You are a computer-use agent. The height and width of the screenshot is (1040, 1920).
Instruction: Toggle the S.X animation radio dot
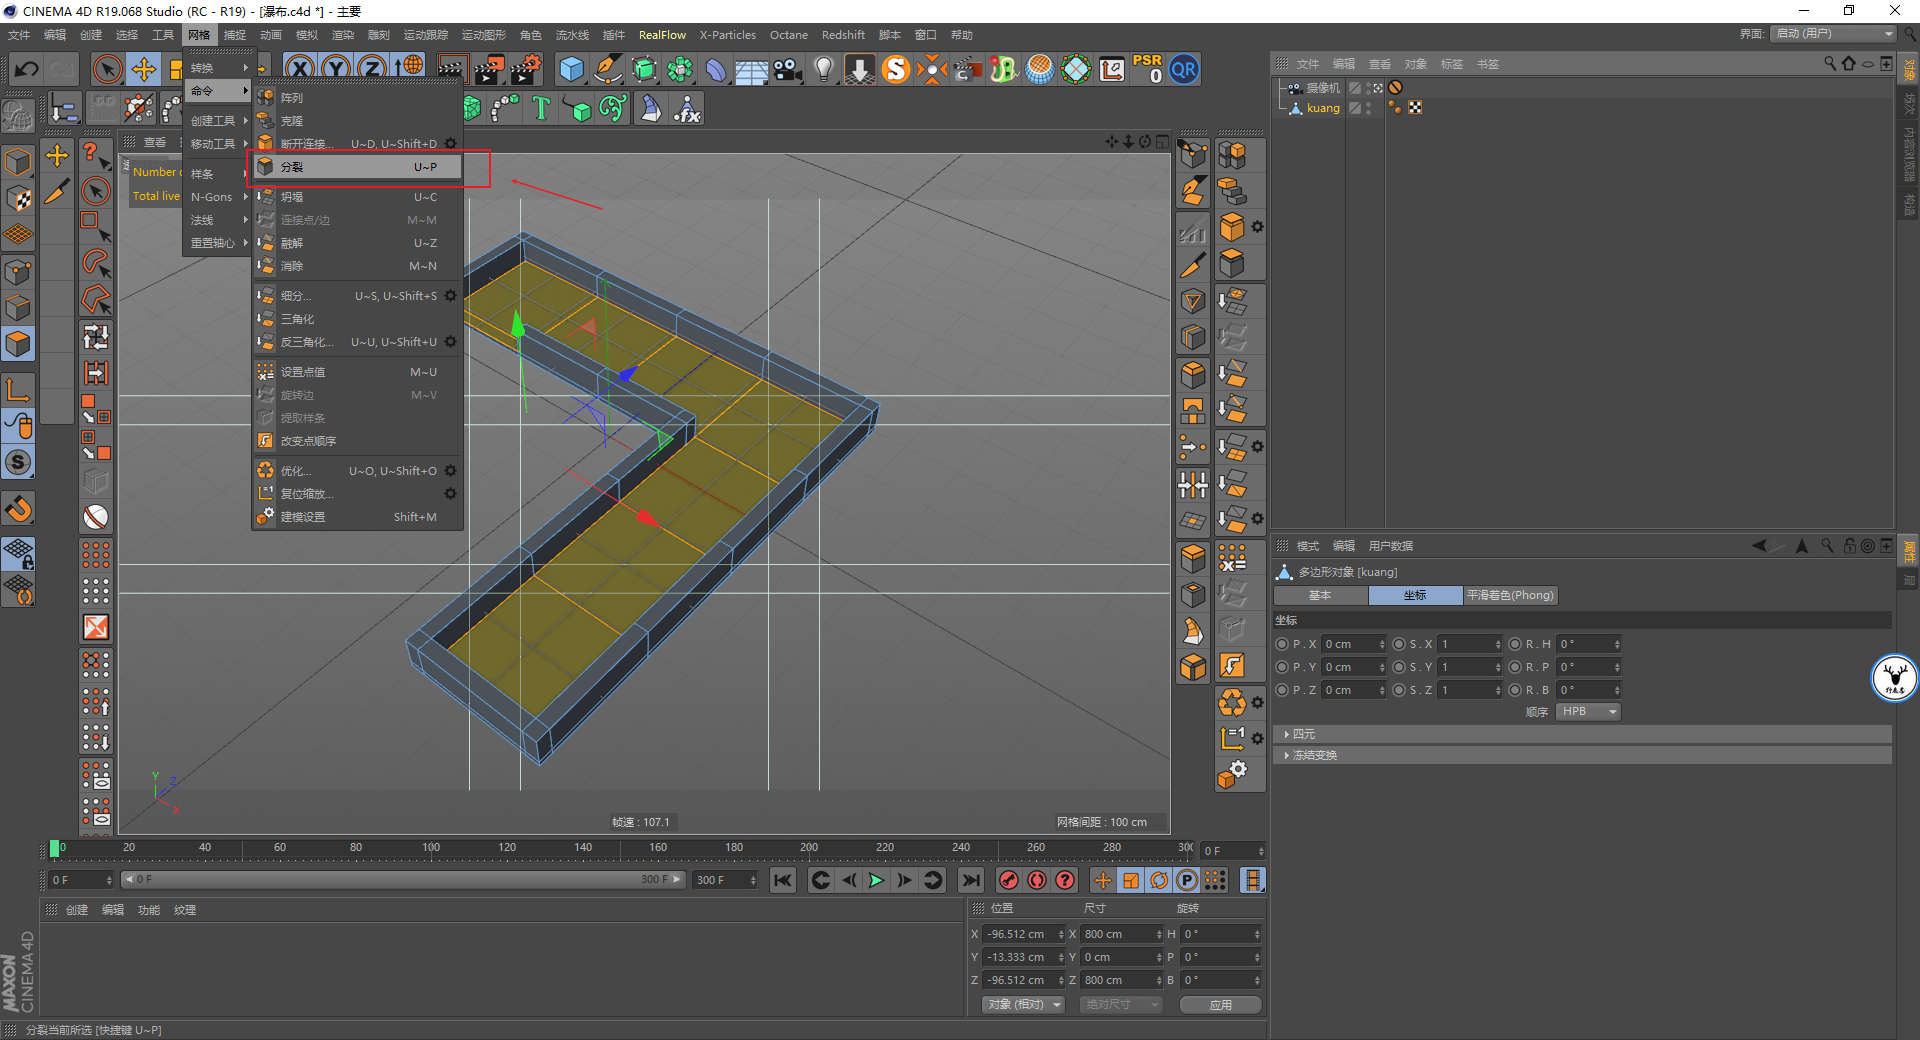tap(1399, 644)
